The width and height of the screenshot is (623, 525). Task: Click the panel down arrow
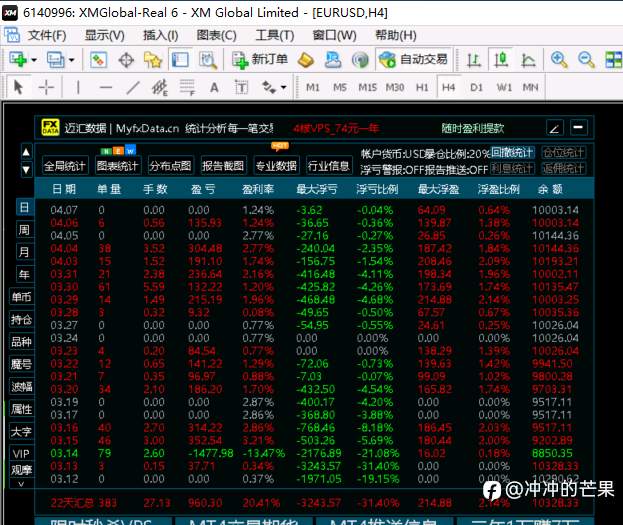[x=26, y=170]
